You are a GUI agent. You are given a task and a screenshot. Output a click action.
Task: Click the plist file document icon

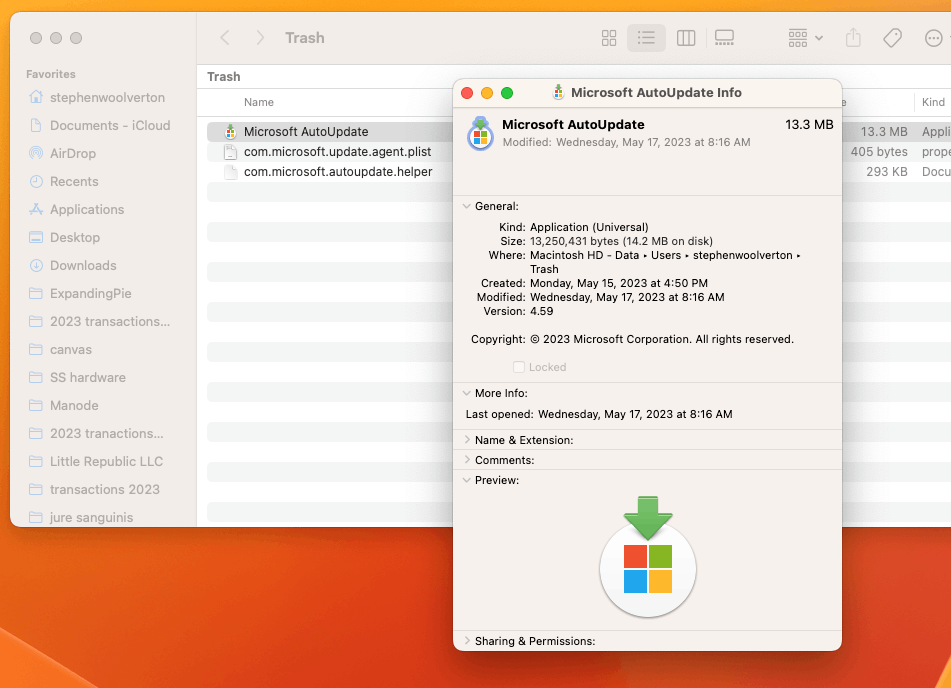230,152
